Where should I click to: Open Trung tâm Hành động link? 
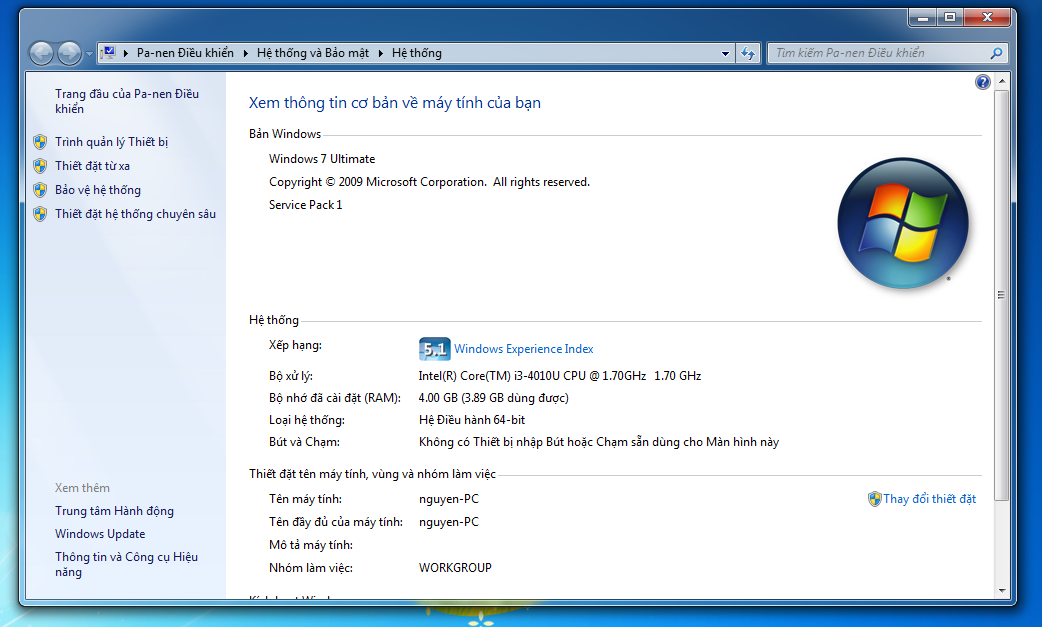click(114, 511)
